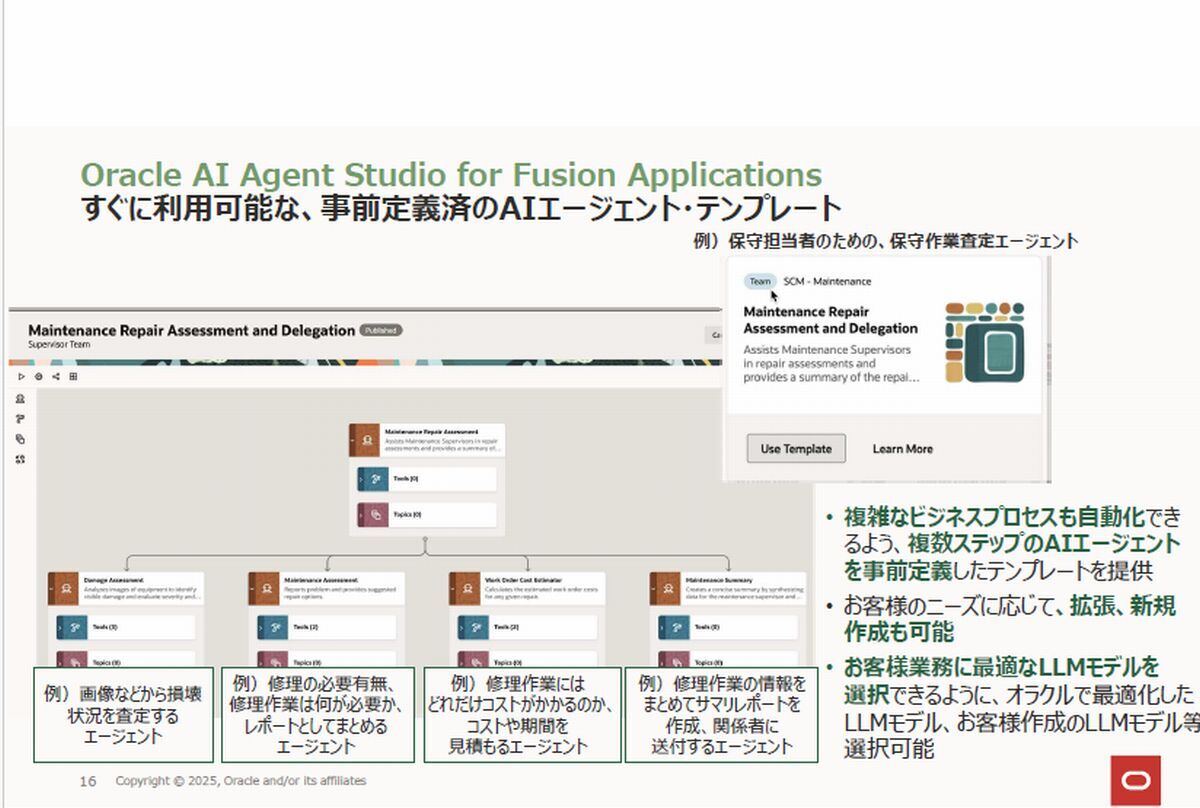Select the topics icon in the left sidebar
The height and width of the screenshot is (808, 1200).
click(20, 439)
